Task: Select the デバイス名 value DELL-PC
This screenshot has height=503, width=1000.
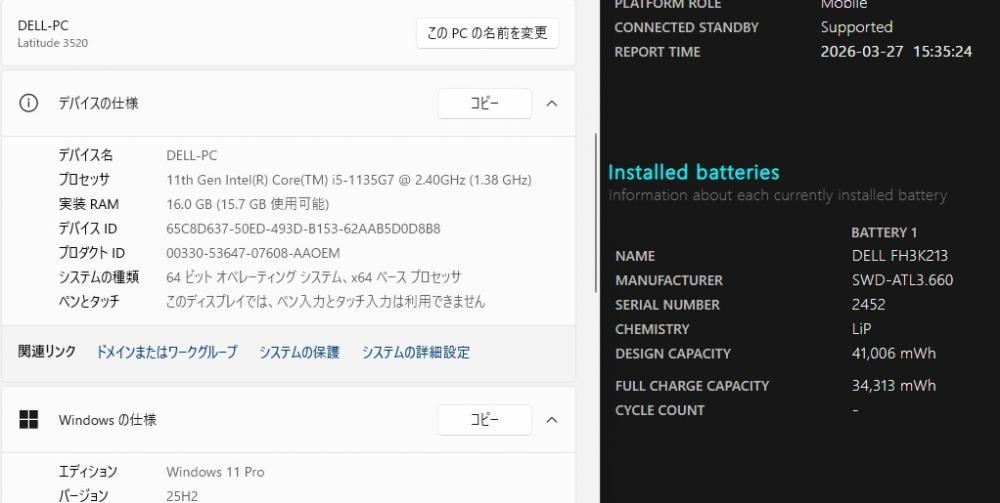Action: tap(191, 155)
